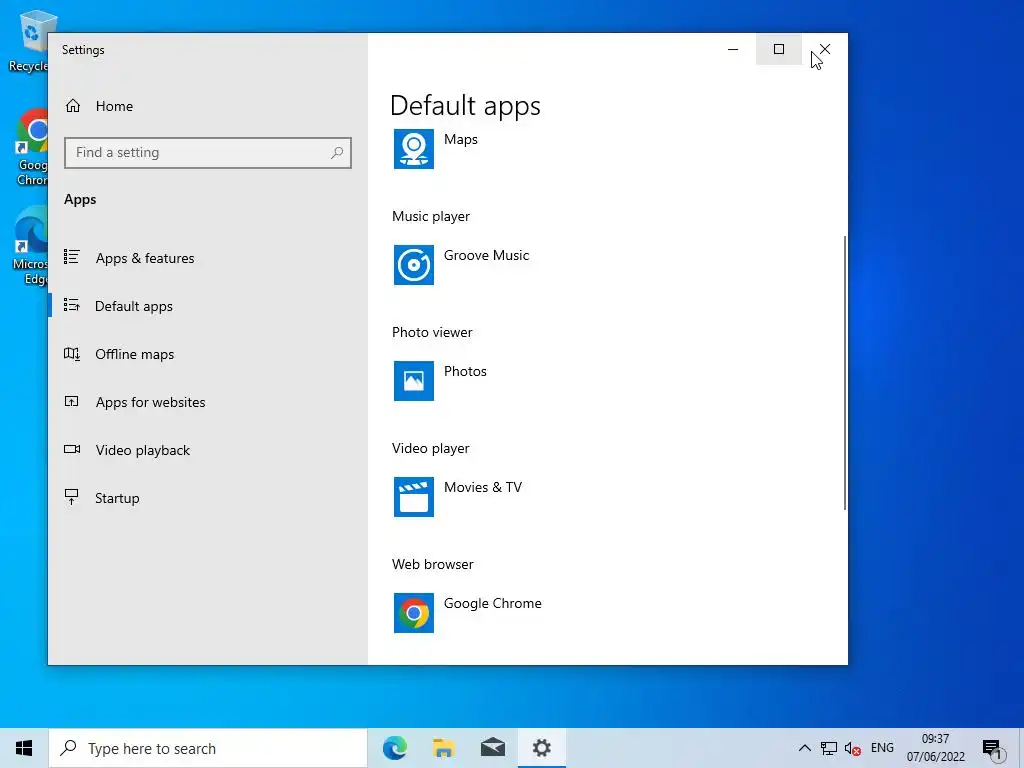1024x768 pixels.
Task: Click the ENG language indicator
Action: [882, 748]
